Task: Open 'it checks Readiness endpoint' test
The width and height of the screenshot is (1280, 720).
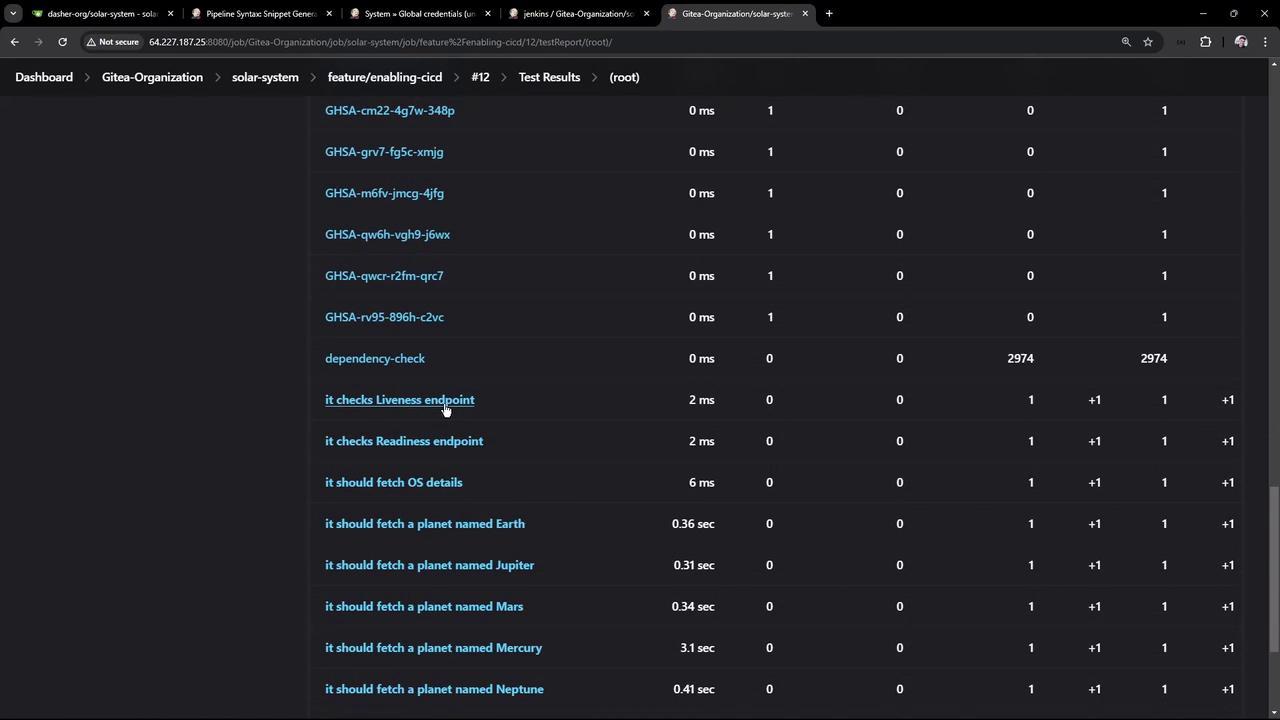Action: click(x=404, y=441)
